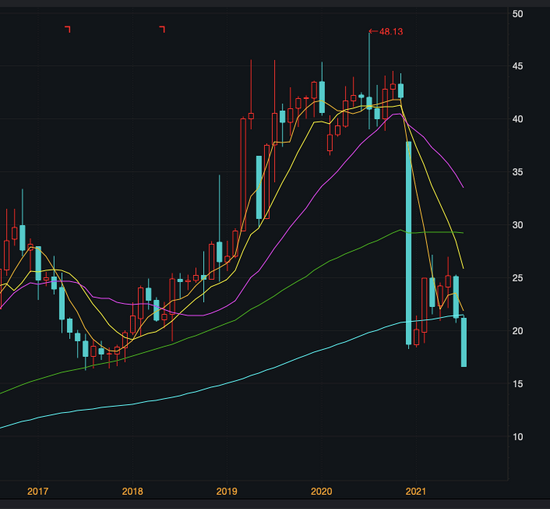Image resolution: width=550 pixels, height=509 pixels.
Task: Click the 20 price axis label
Action: click(518, 331)
